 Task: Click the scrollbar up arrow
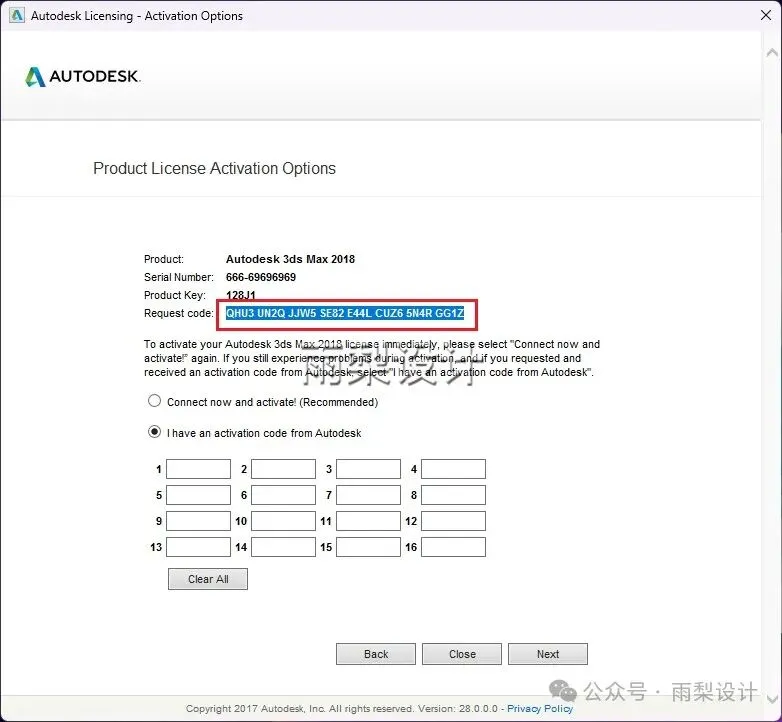[772, 52]
